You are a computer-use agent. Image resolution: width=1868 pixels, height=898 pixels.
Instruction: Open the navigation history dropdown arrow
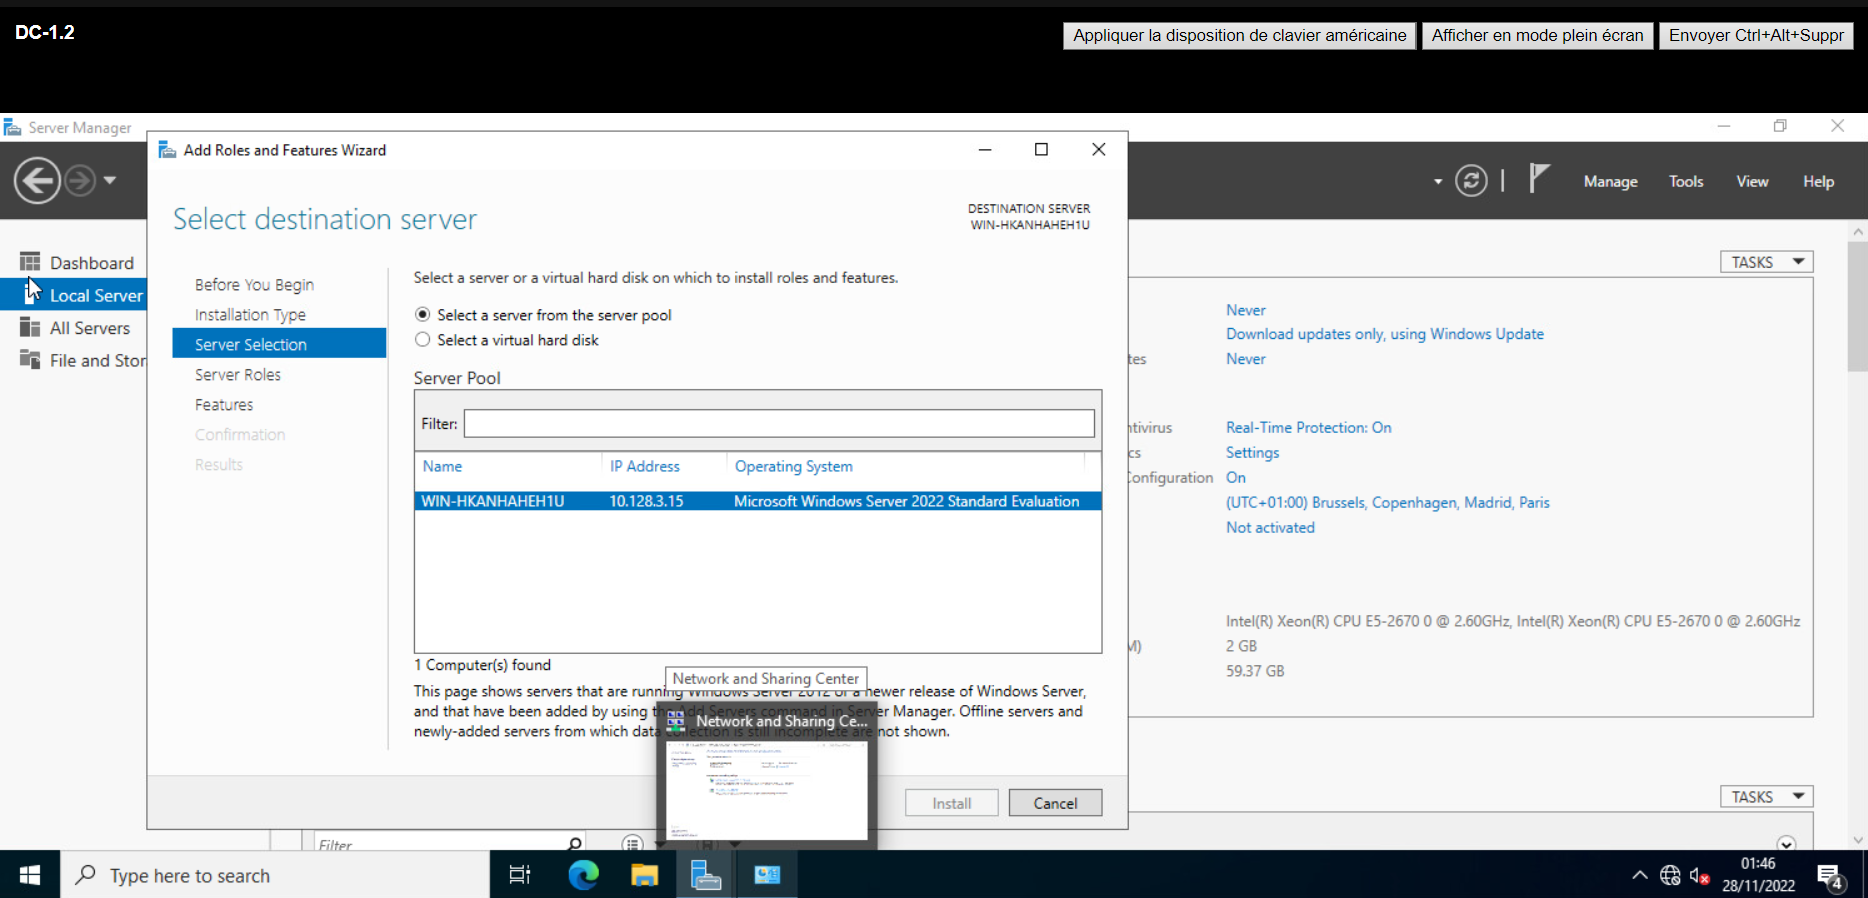click(110, 181)
